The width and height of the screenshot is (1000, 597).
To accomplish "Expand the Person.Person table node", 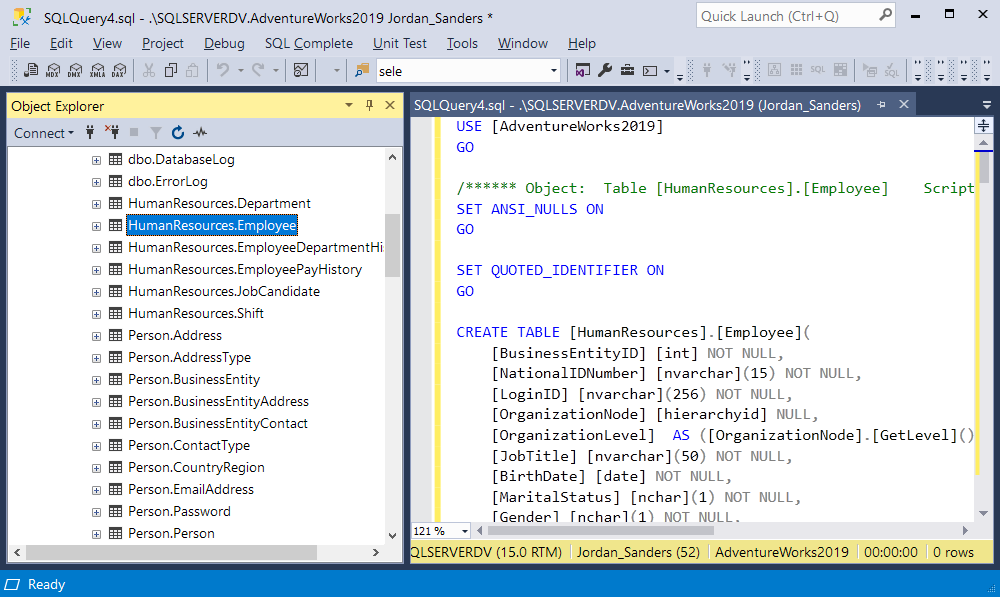I will (96, 534).
